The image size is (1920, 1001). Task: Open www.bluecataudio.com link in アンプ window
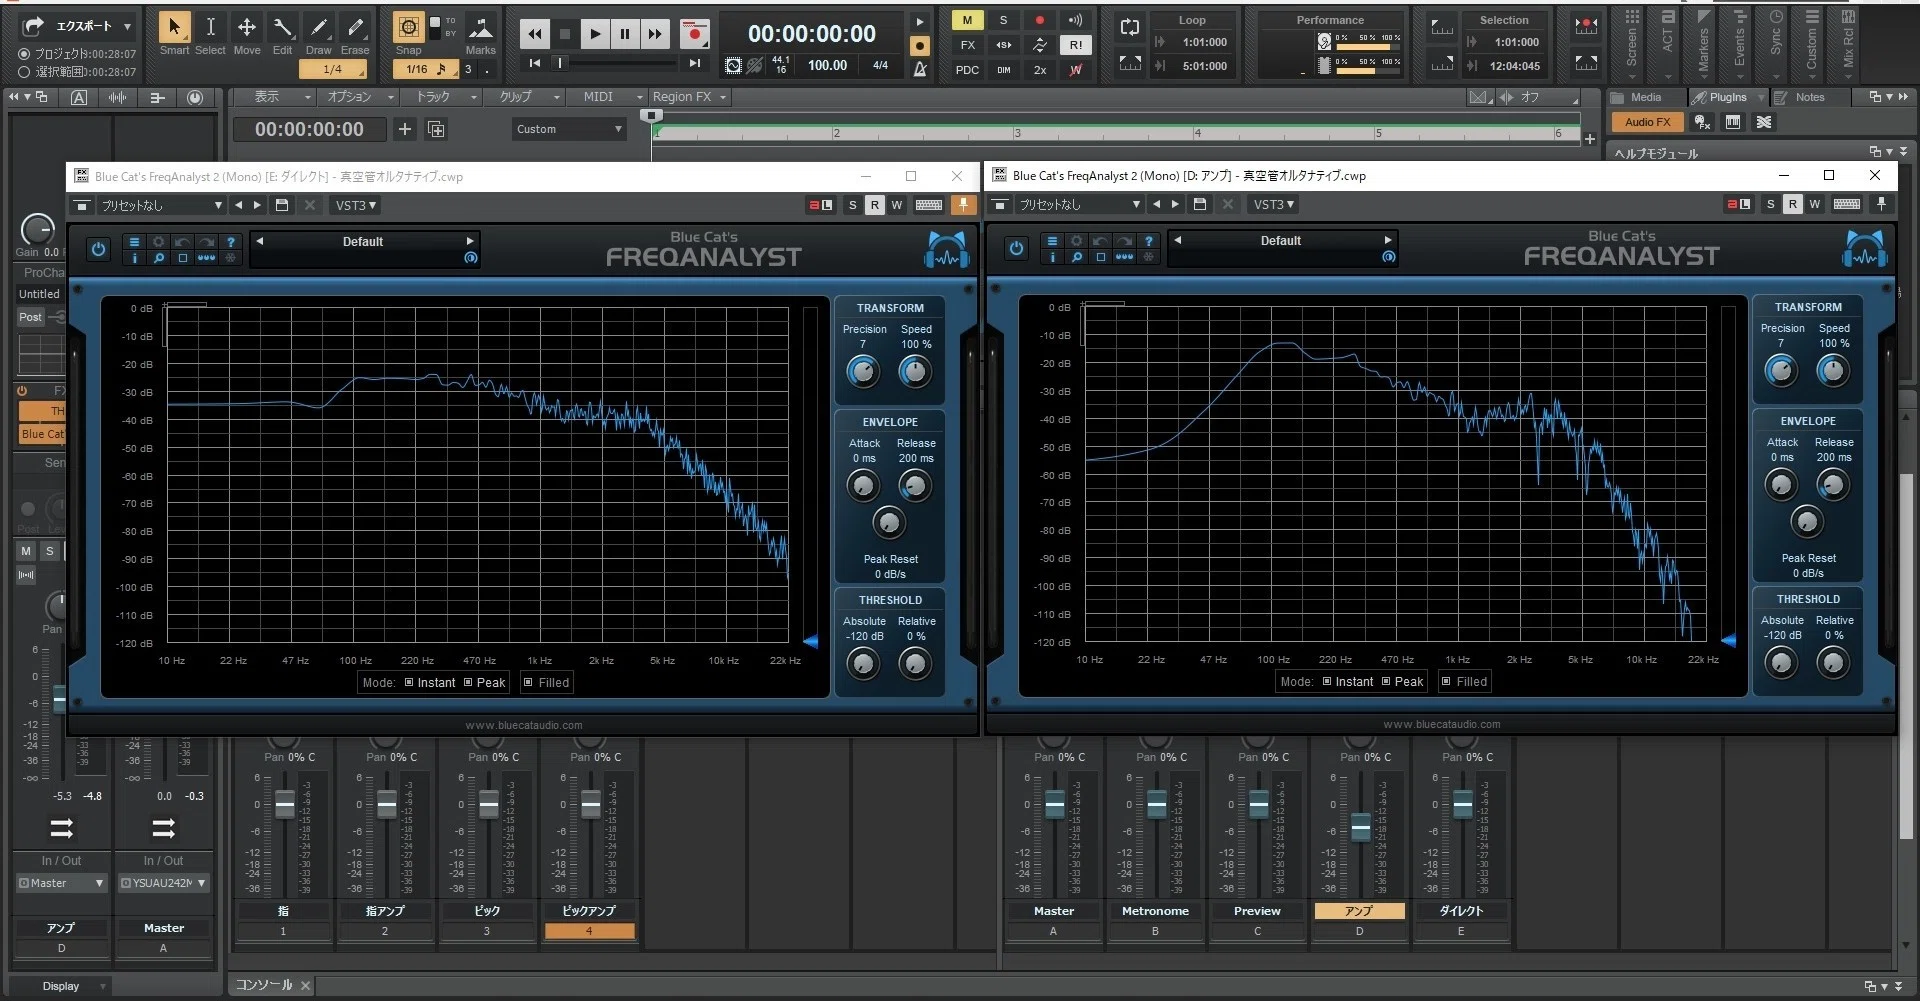(x=1442, y=725)
